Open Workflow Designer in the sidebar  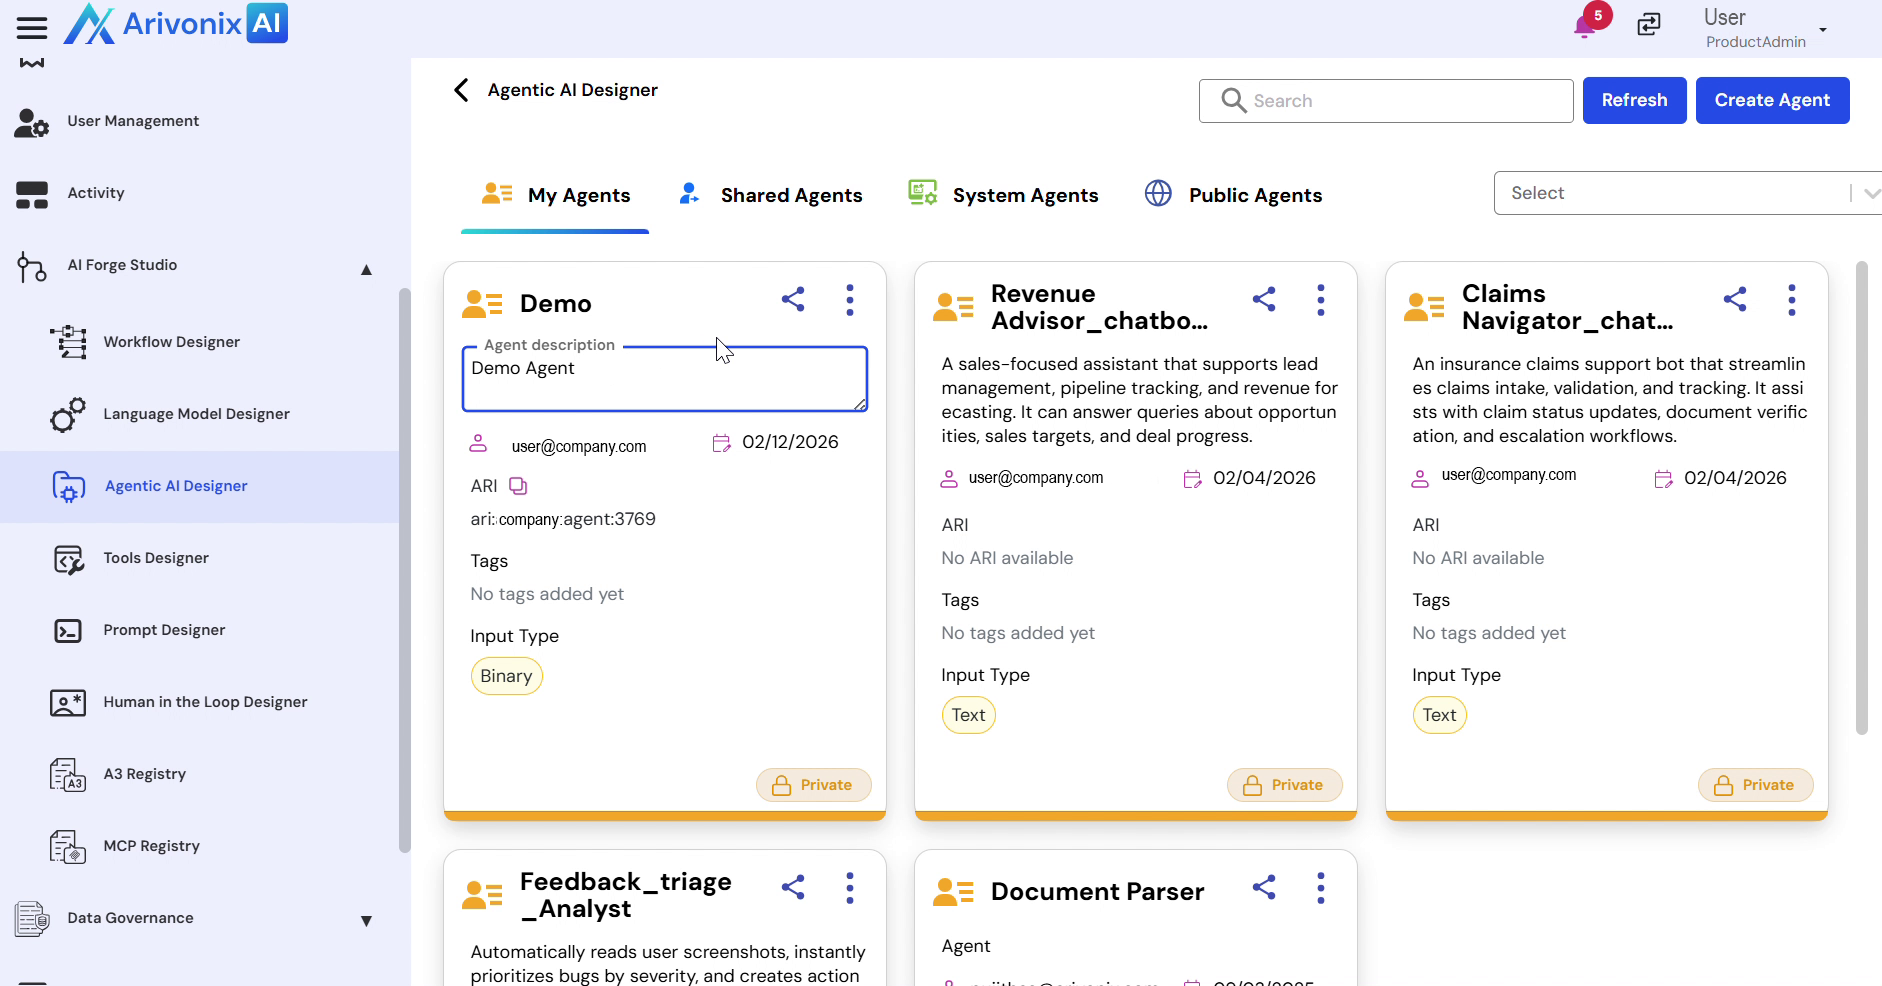click(x=171, y=342)
